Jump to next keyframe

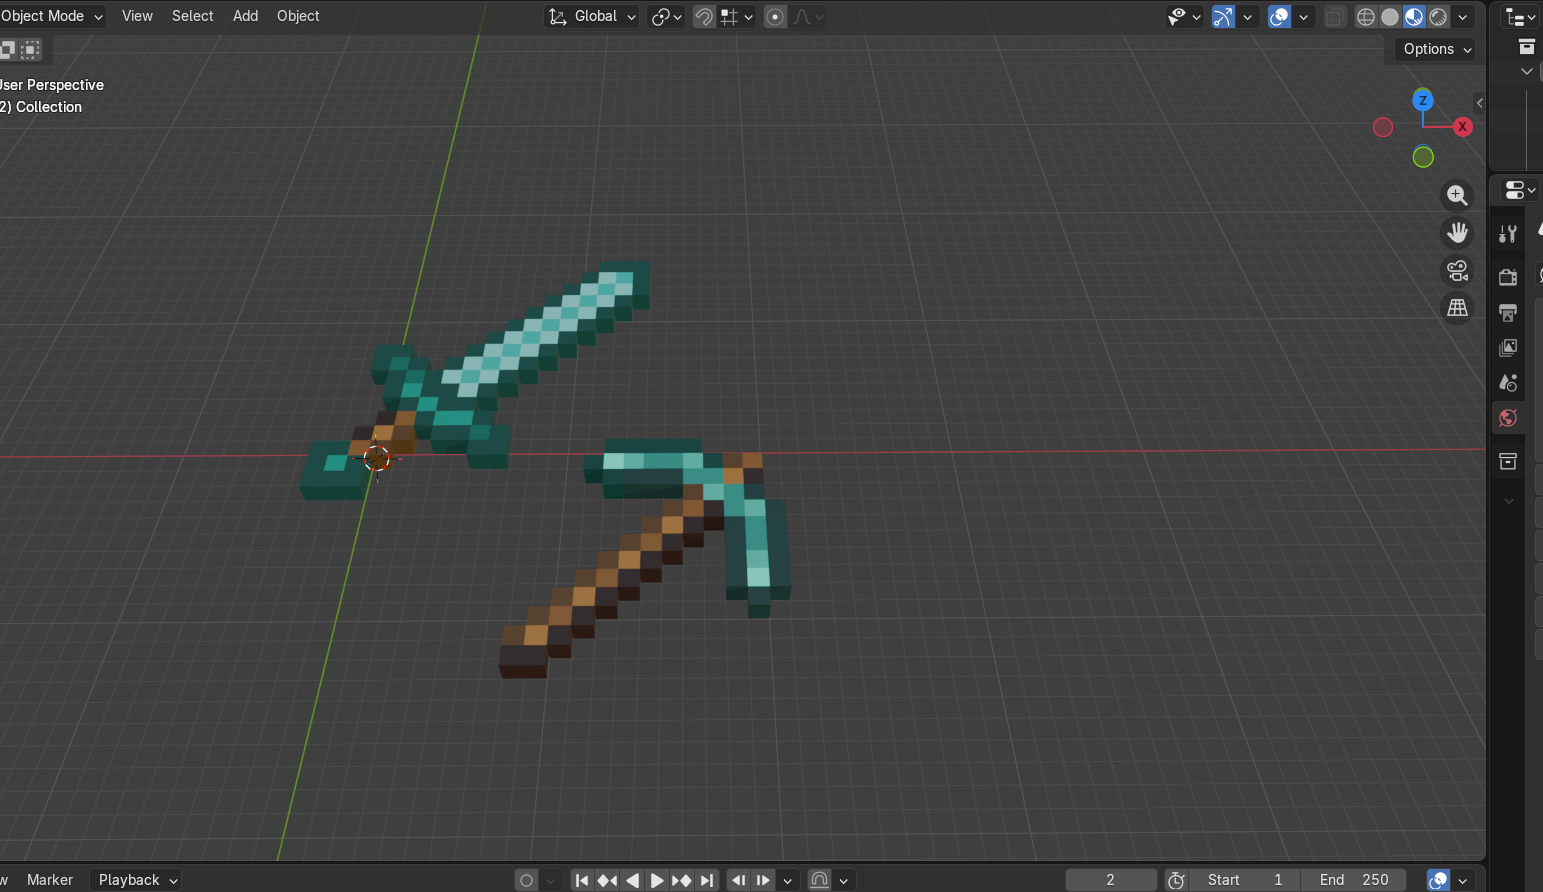point(682,880)
